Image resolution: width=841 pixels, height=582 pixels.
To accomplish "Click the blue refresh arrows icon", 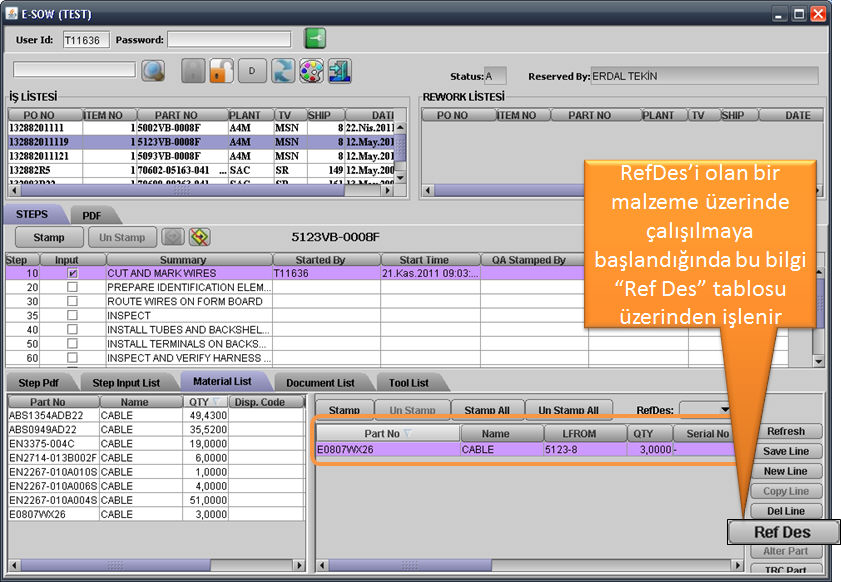I will pos(283,71).
